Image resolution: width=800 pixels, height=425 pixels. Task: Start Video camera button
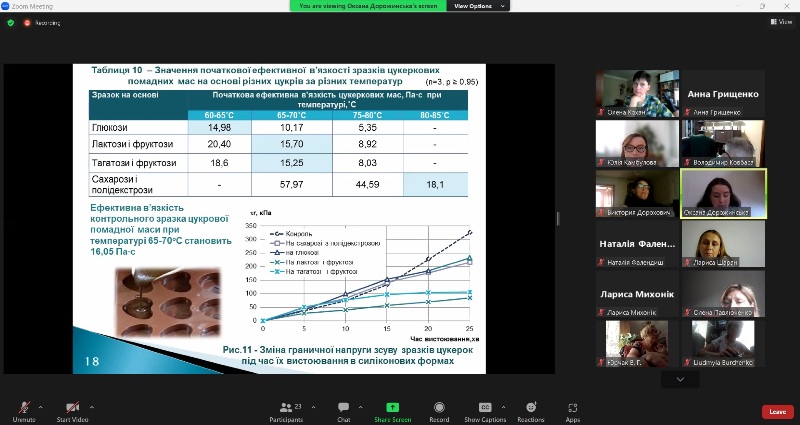click(x=72, y=411)
